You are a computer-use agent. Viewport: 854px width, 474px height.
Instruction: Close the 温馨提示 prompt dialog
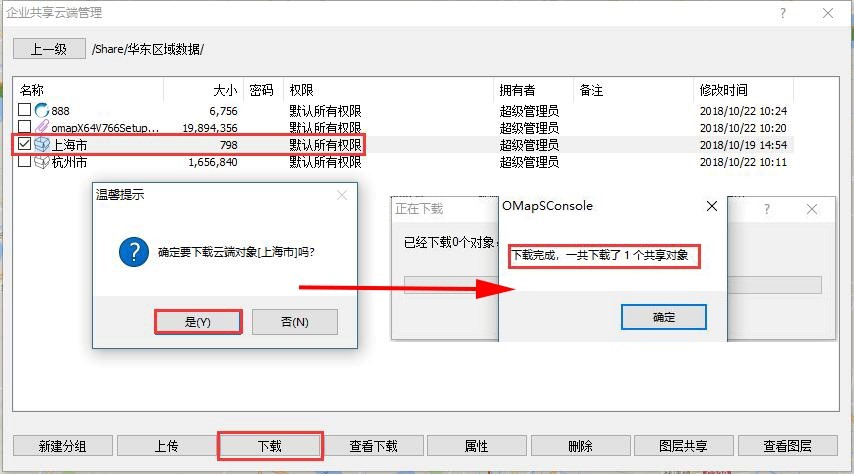[x=341, y=195]
